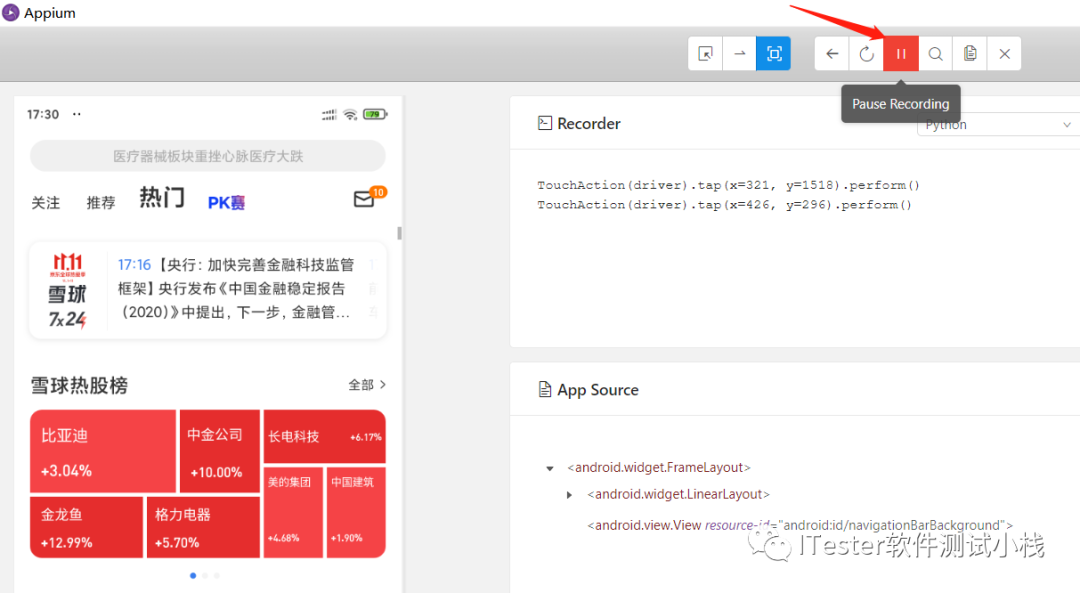Open the 17:16 央行 news item

point(236,289)
